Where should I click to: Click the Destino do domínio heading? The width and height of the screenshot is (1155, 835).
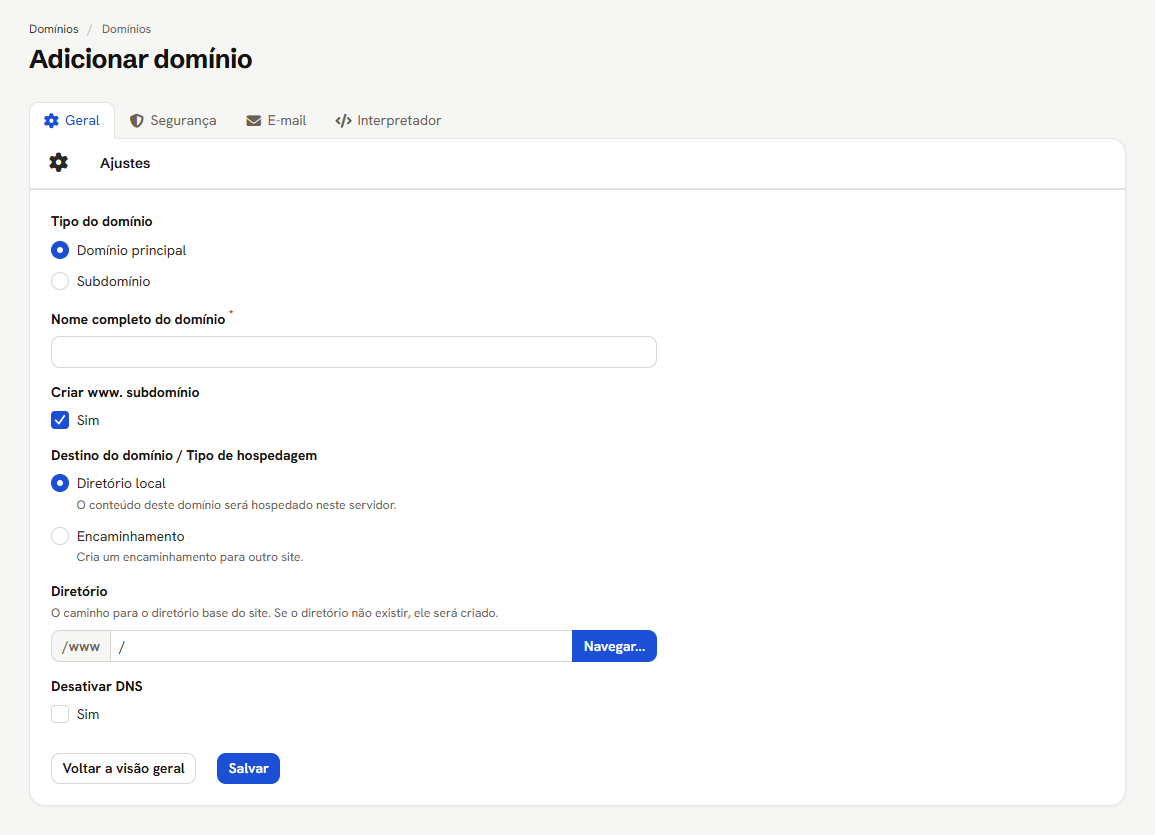tap(184, 456)
